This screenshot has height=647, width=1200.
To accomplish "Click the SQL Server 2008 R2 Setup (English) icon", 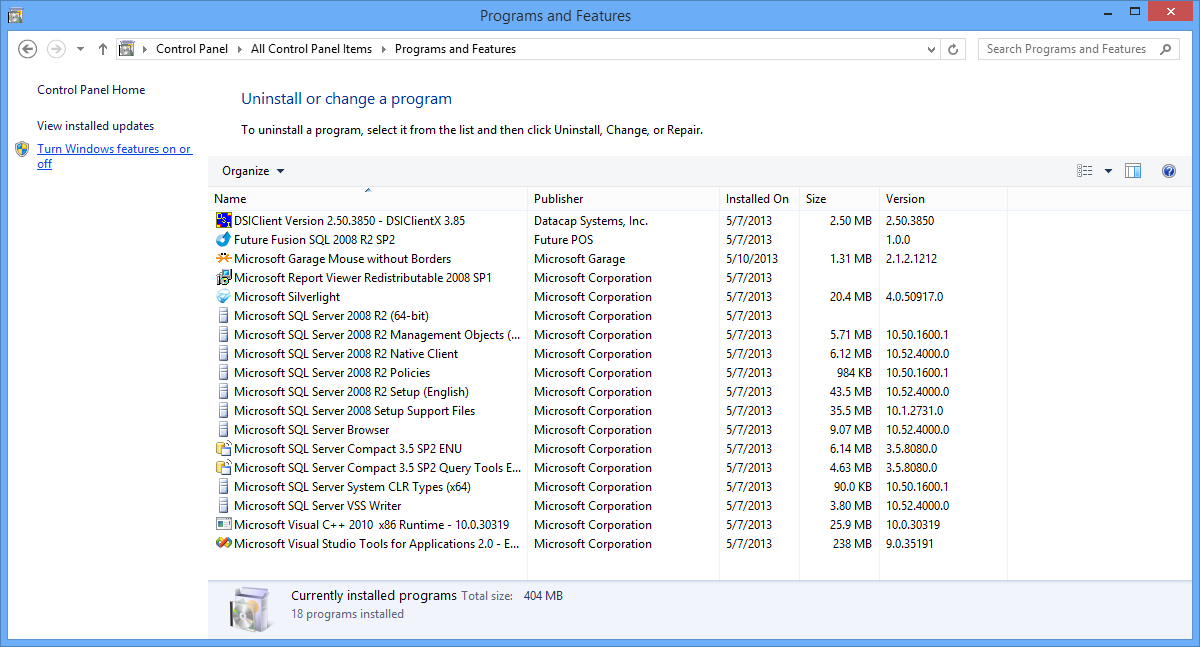I will 223,392.
